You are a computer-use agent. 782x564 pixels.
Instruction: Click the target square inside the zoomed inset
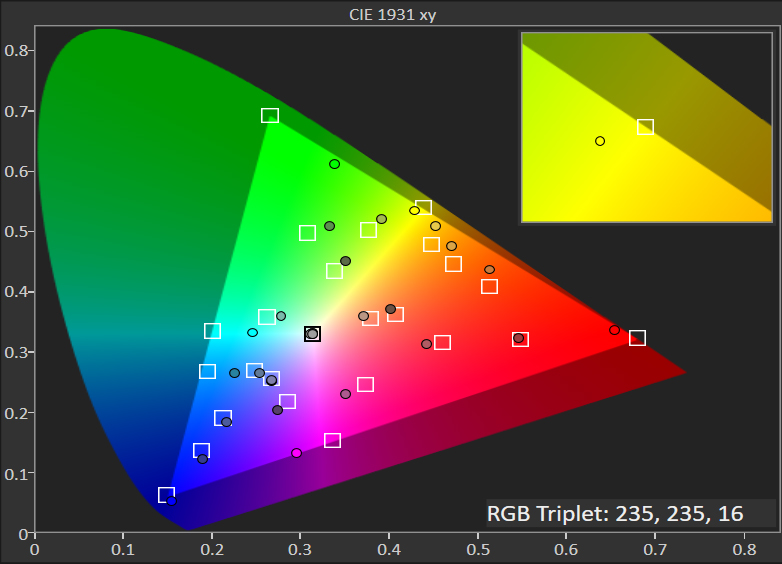pyautogui.click(x=645, y=127)
